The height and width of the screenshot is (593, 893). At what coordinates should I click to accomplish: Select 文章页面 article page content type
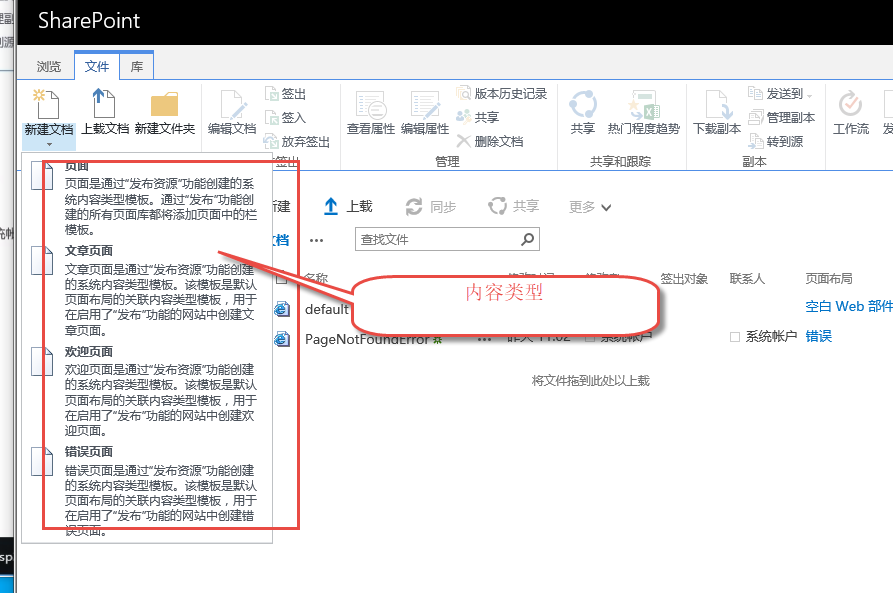pos(147,291)
